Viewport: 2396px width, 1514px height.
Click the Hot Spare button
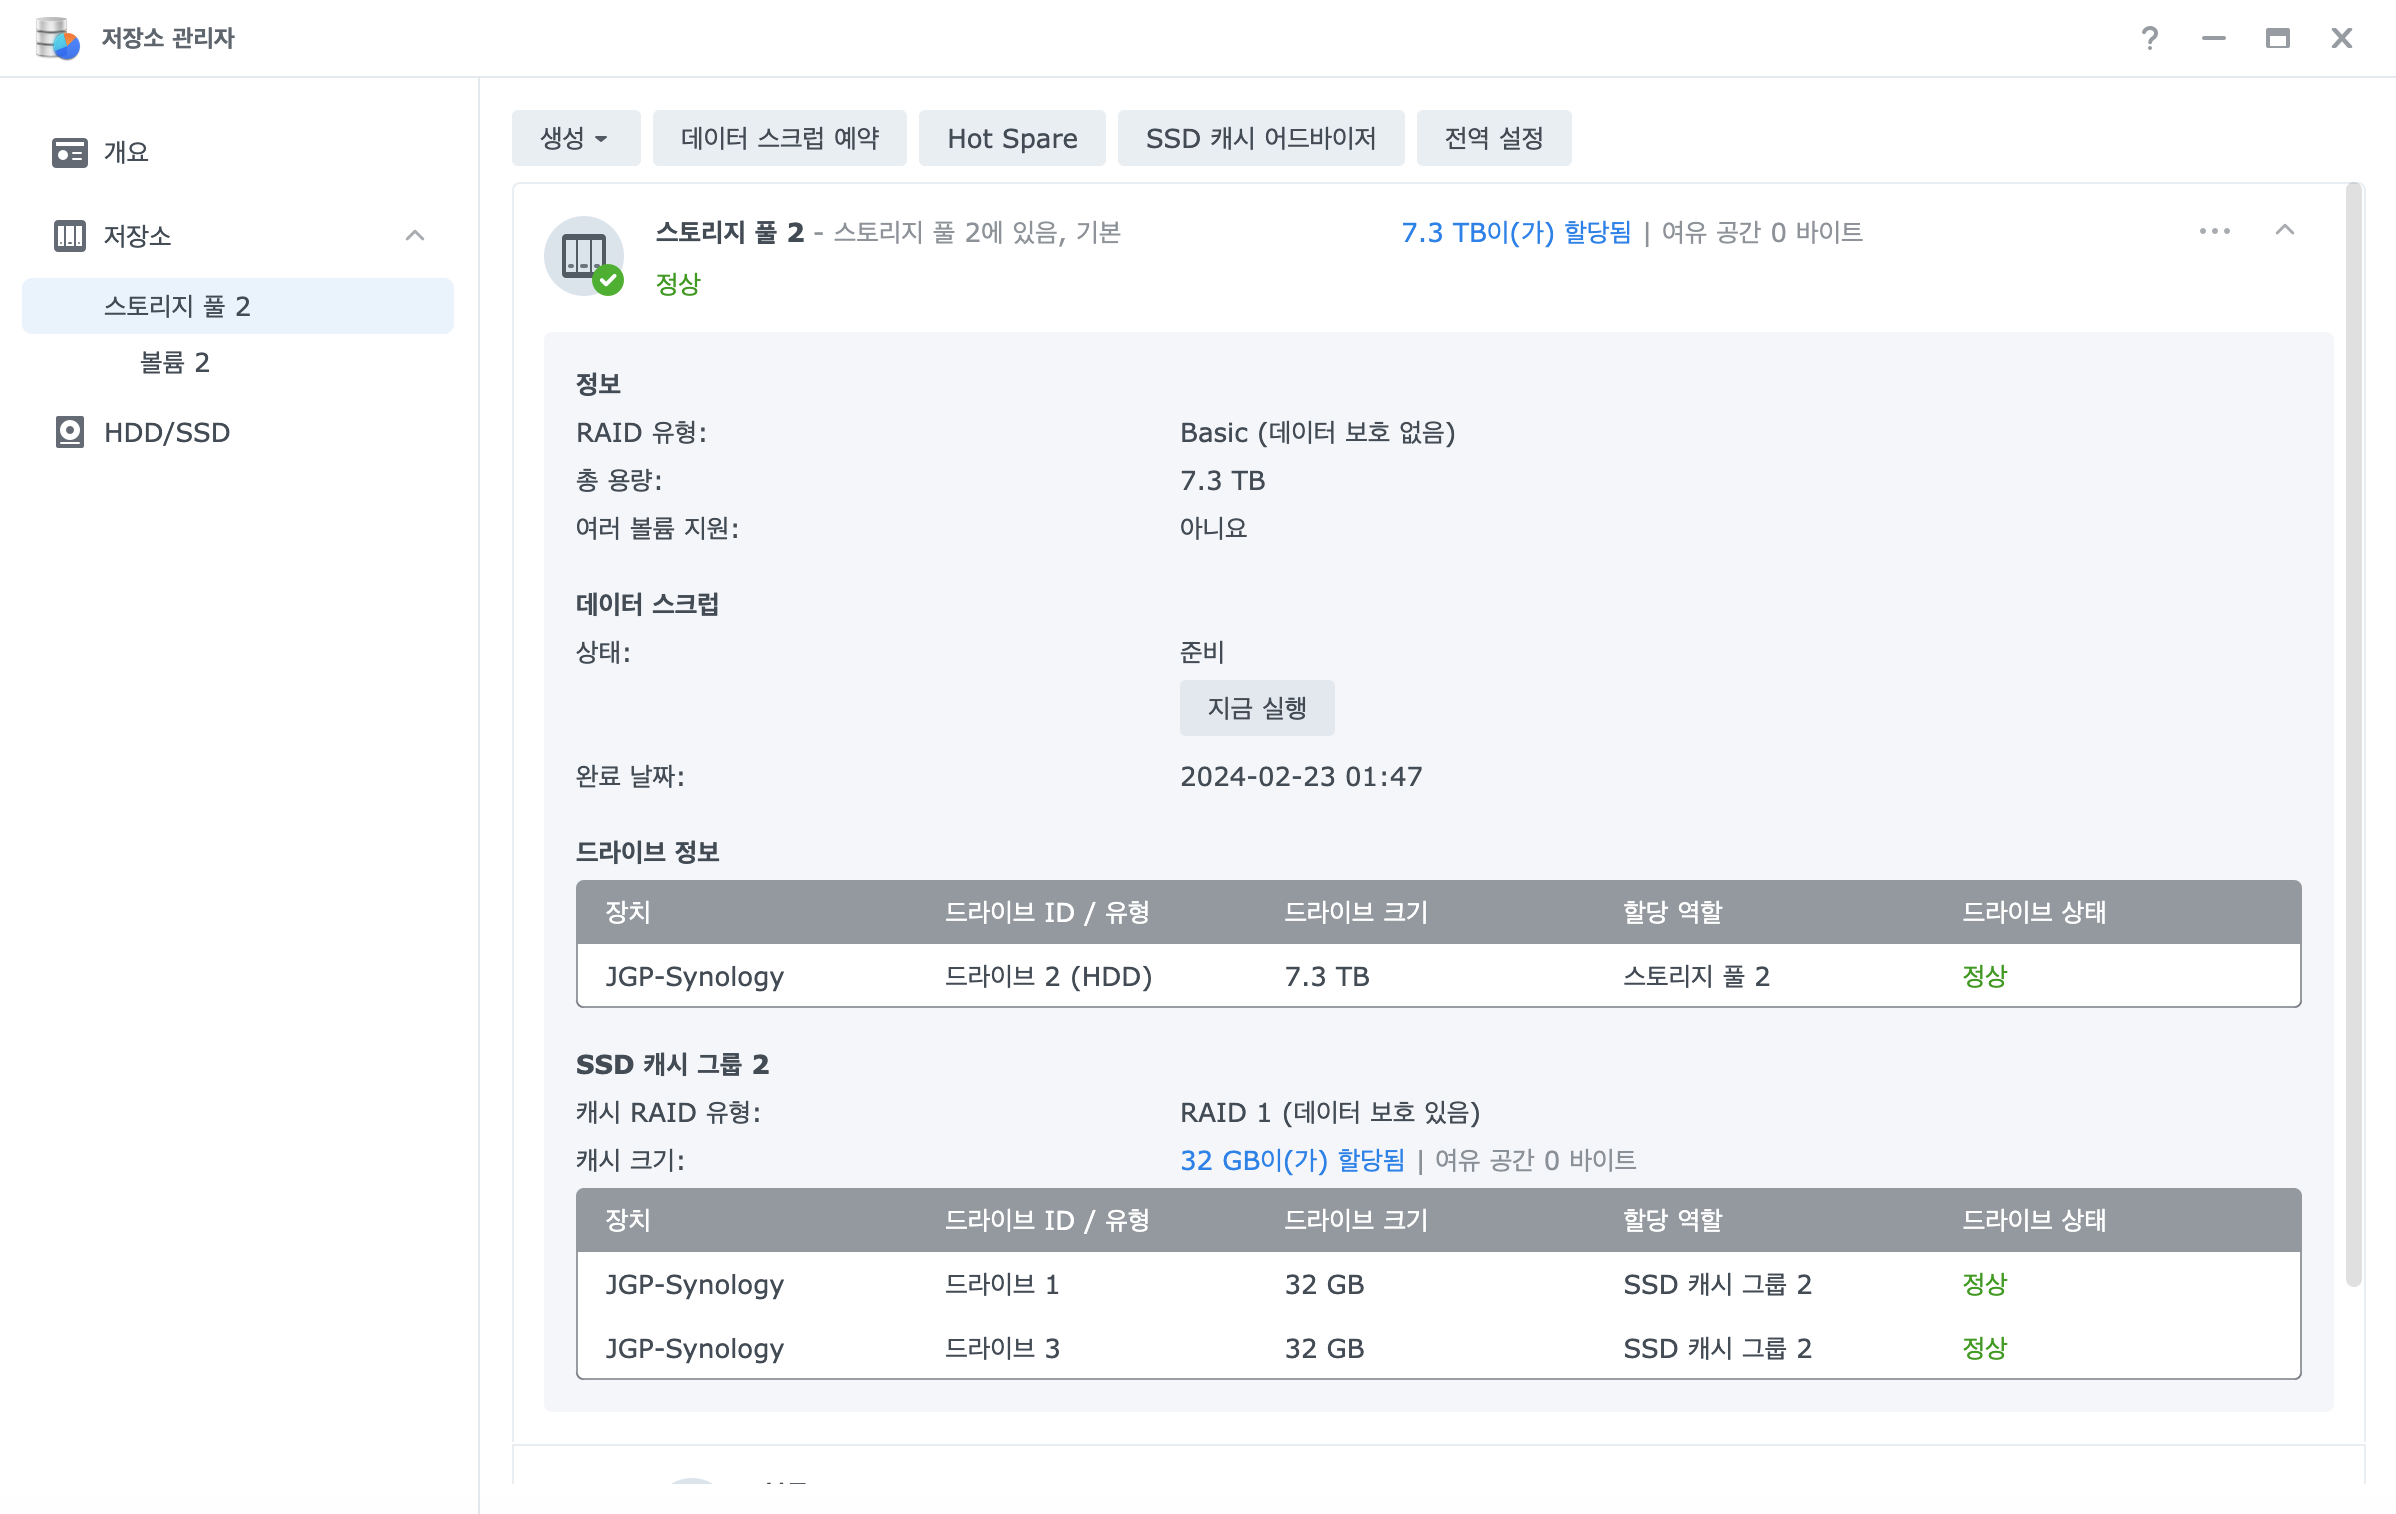[x=1011, y=138]
